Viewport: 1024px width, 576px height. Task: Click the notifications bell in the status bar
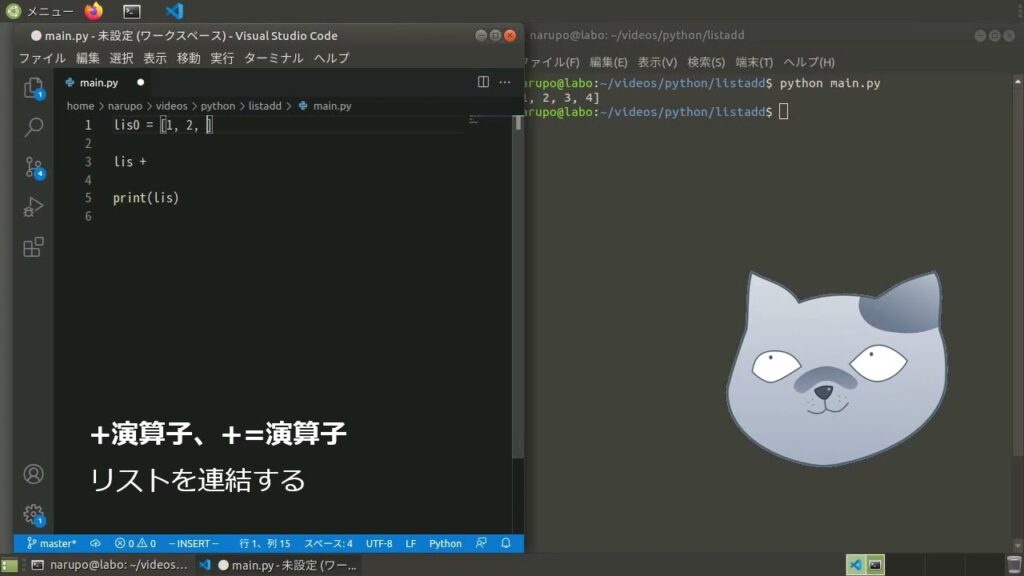(505, 543)
